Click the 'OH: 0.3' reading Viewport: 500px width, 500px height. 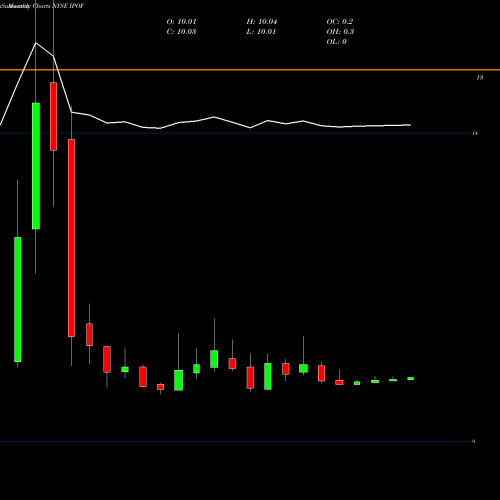340,32
